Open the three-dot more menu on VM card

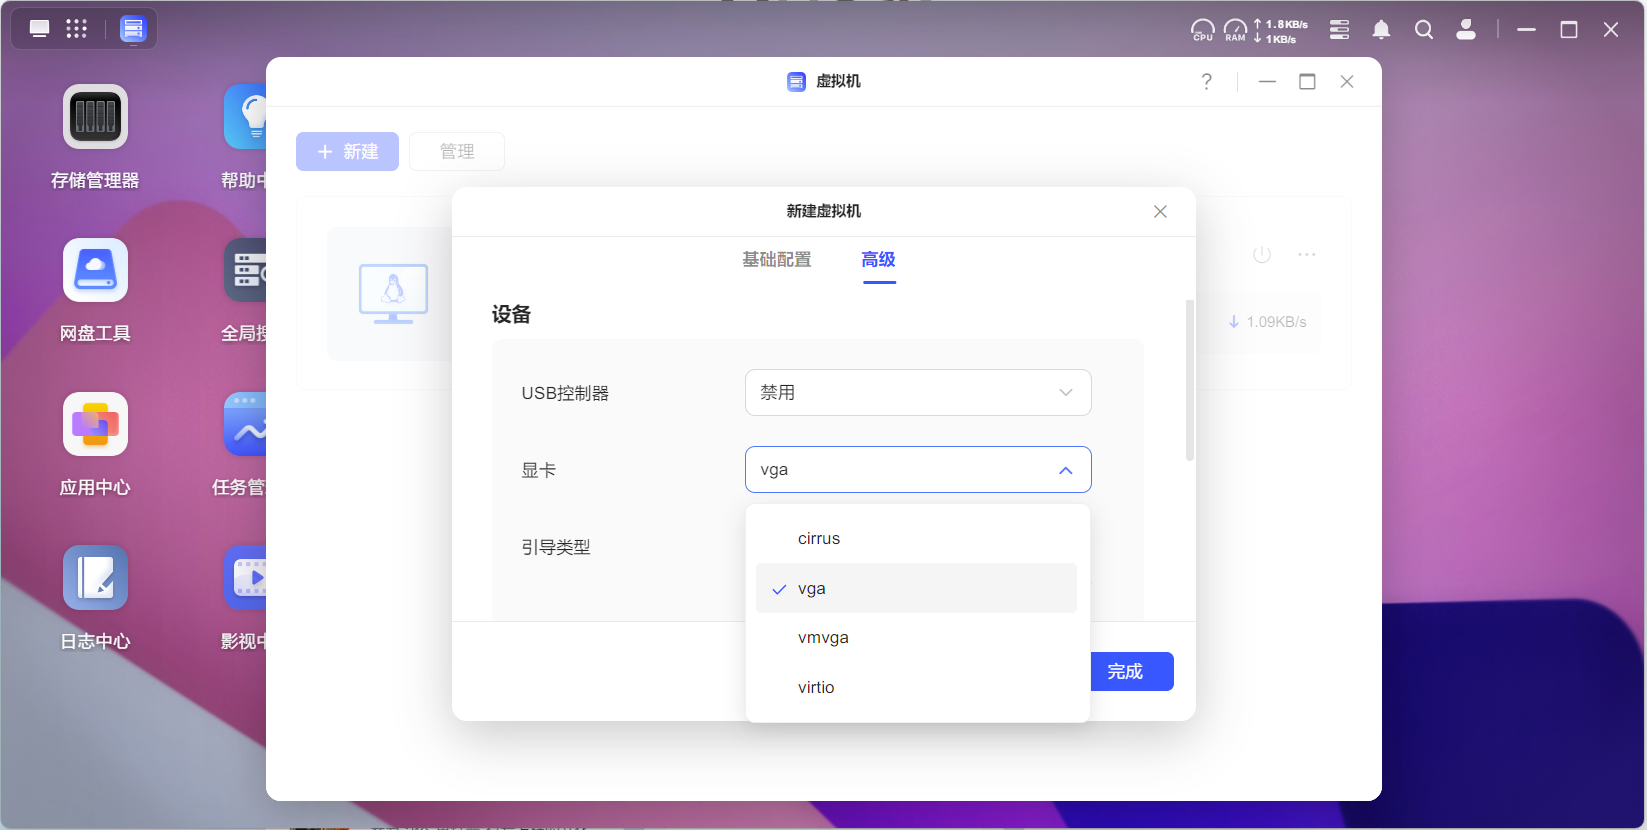pyautogui.click(x=1307, y=255)
